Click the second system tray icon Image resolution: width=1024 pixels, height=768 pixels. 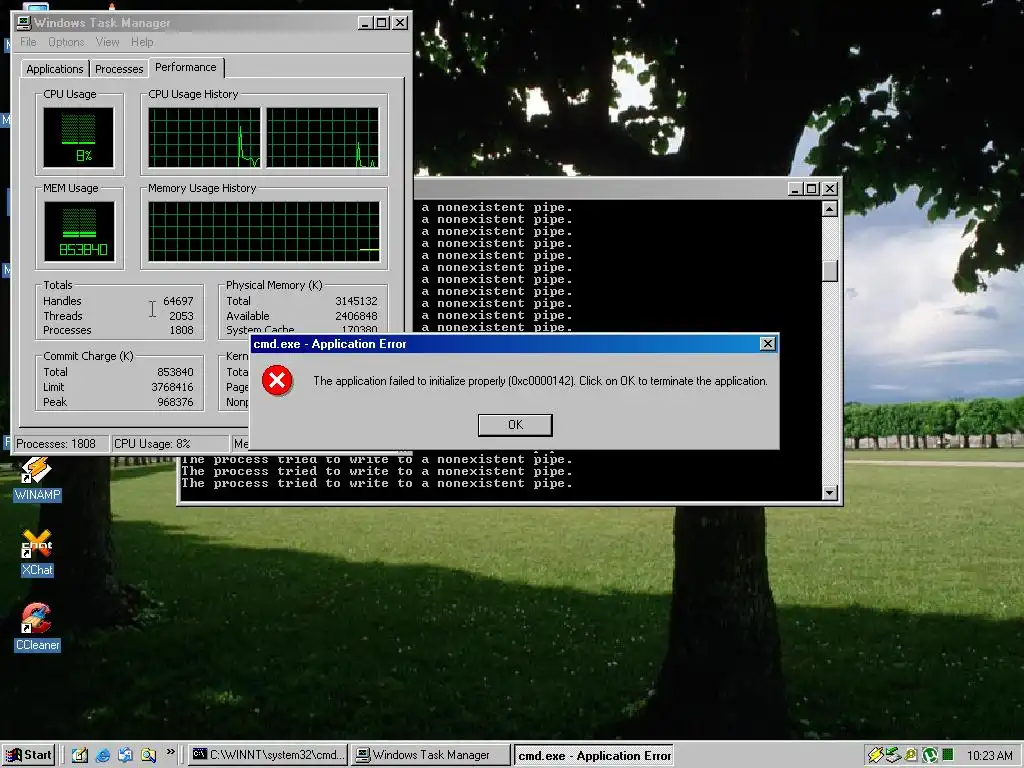893,756
